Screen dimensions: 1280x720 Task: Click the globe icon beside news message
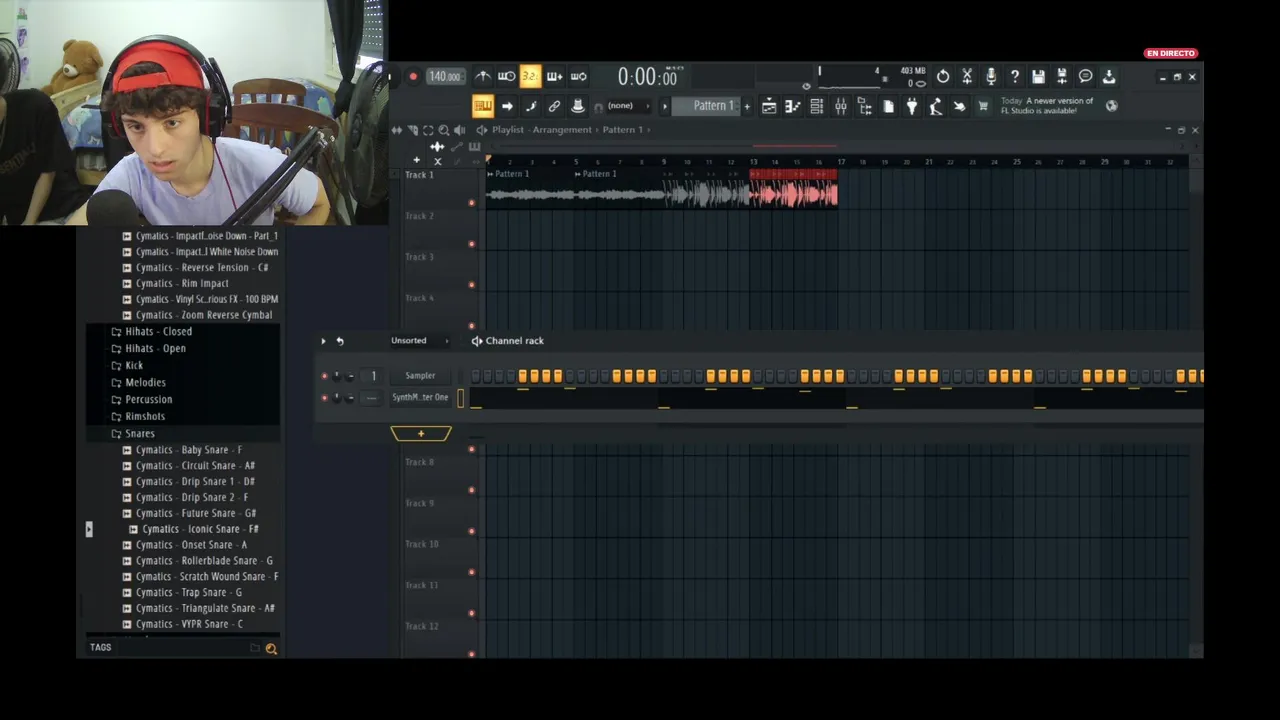click(1111, 106)
